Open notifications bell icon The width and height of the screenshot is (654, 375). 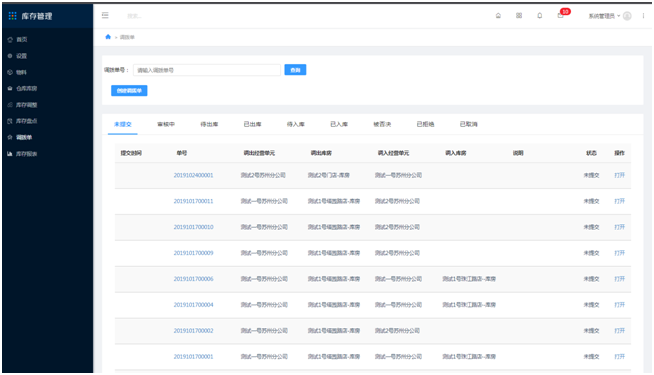coord(540,16)
